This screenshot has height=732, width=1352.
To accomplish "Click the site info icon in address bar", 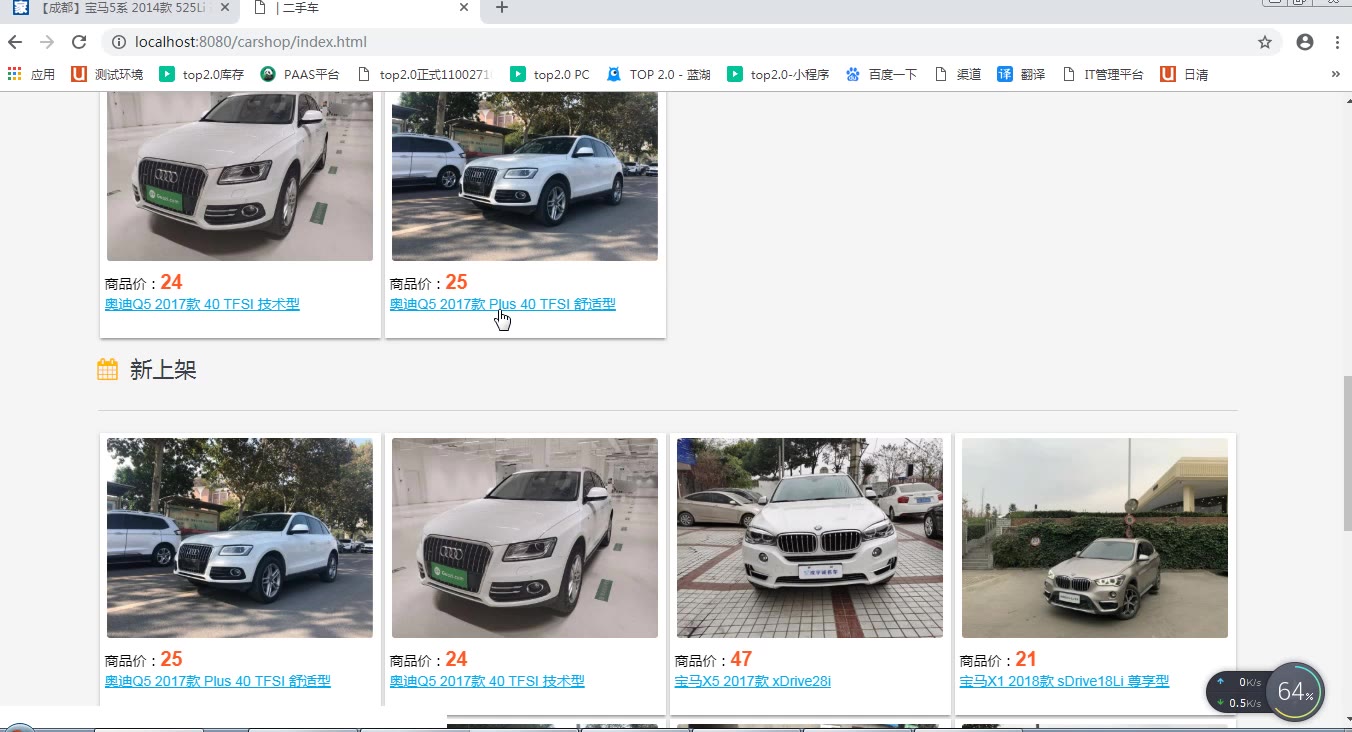I will (118, 42).
